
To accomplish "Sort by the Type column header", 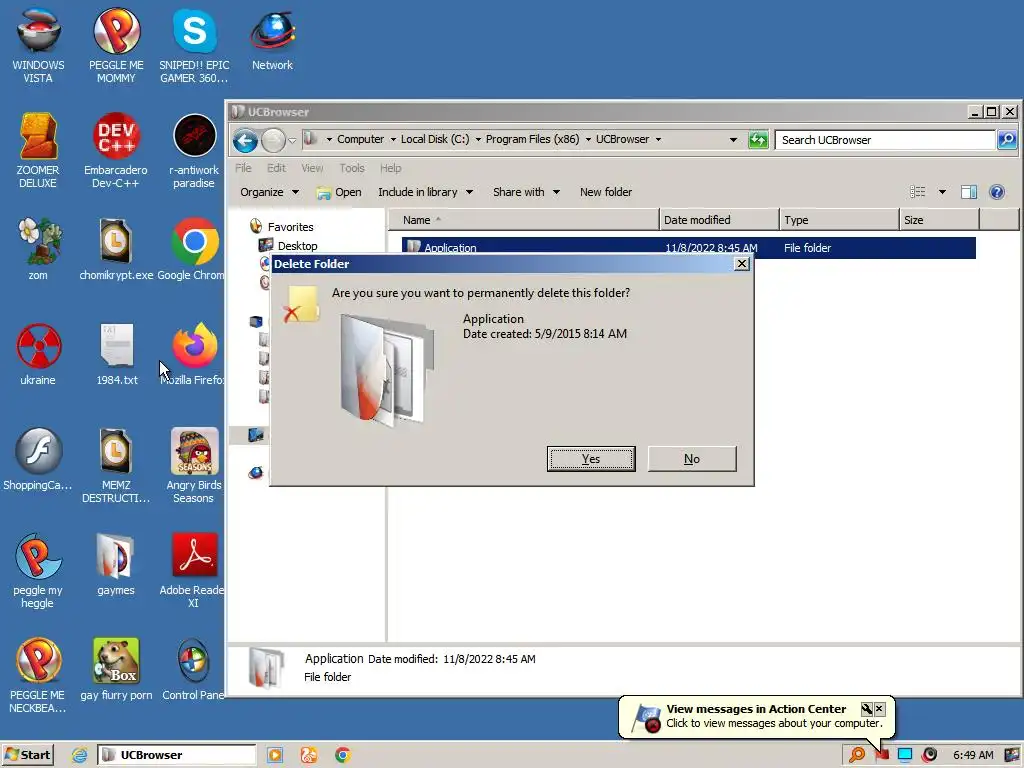I will click(x=839, y=220).
